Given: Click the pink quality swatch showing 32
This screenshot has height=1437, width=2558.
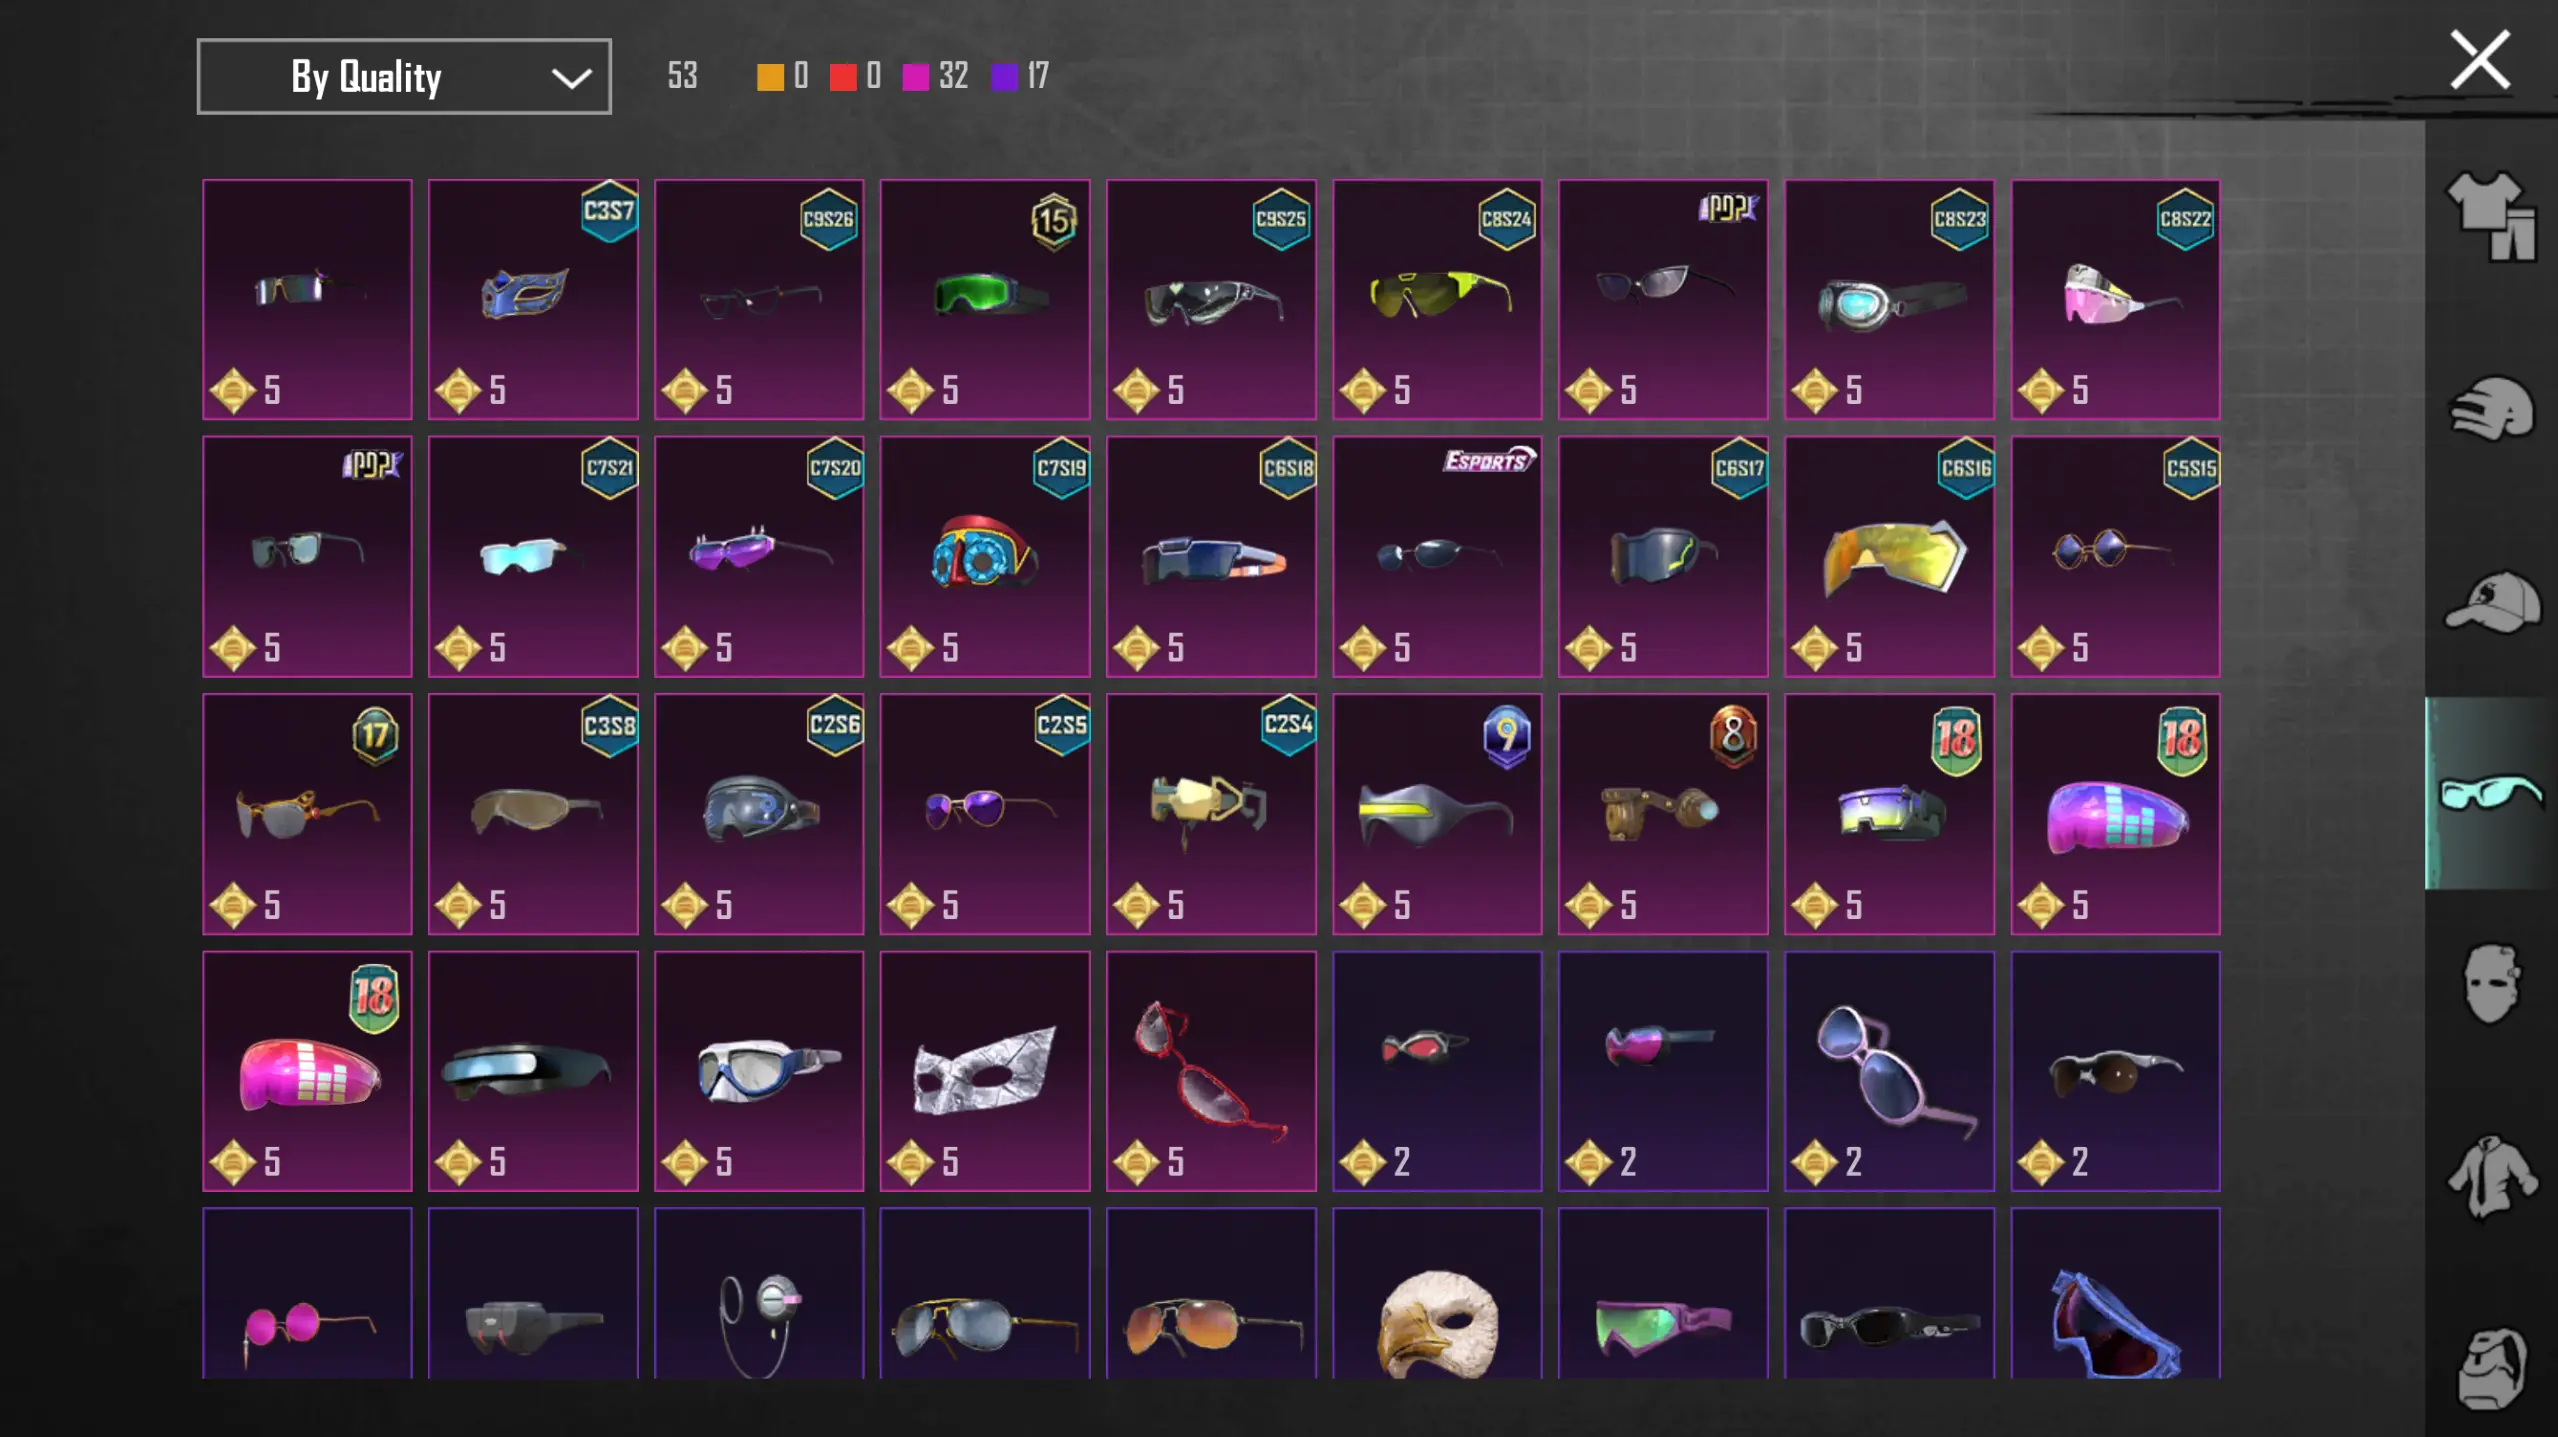Looking at the screenshot, I should point(915,77).
